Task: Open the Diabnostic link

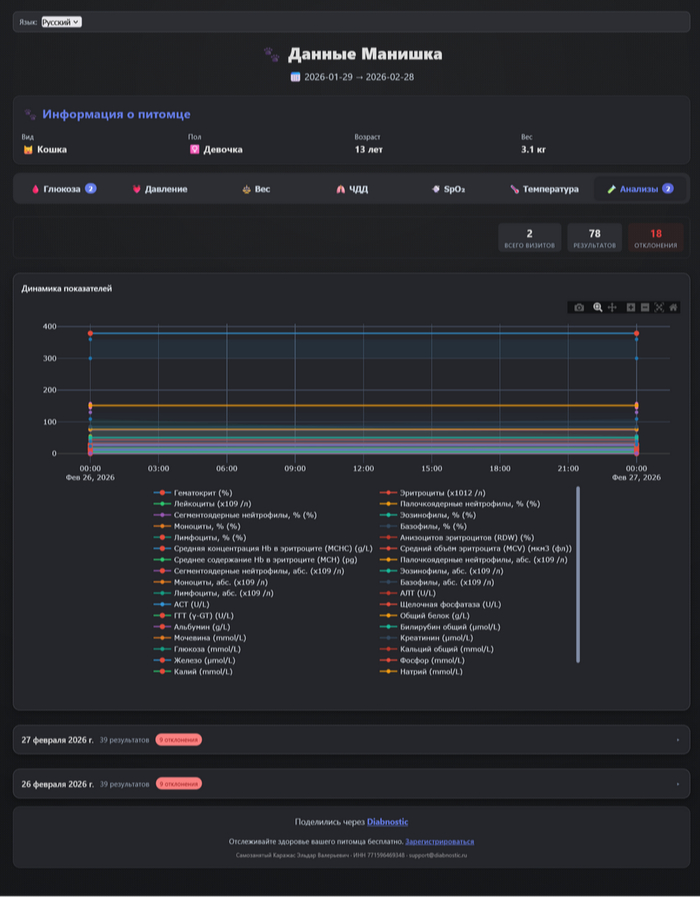Action: (387, 822)
